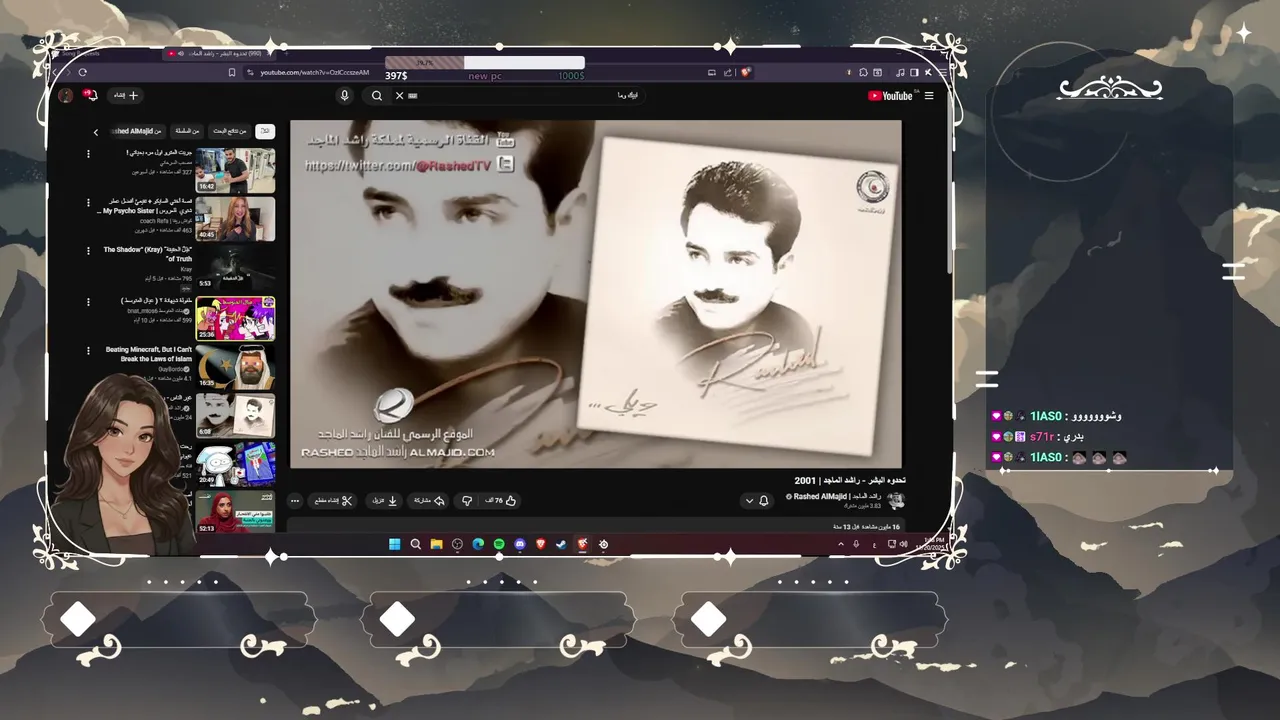The height and width of the screenshot is (720, 1280).
Task: Open Beating Minecraft video title
Action: [148, 354]
